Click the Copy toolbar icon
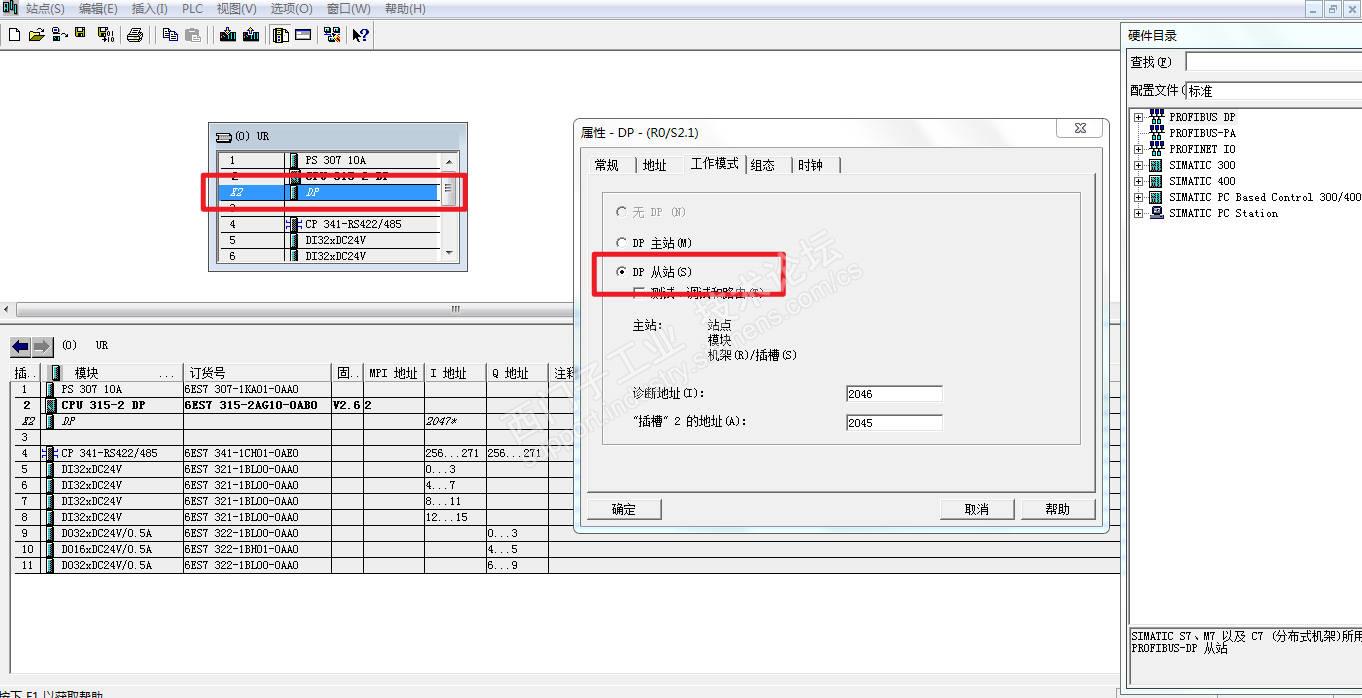The width and height of the screenshot is (1362, 698). pos(170,35)
